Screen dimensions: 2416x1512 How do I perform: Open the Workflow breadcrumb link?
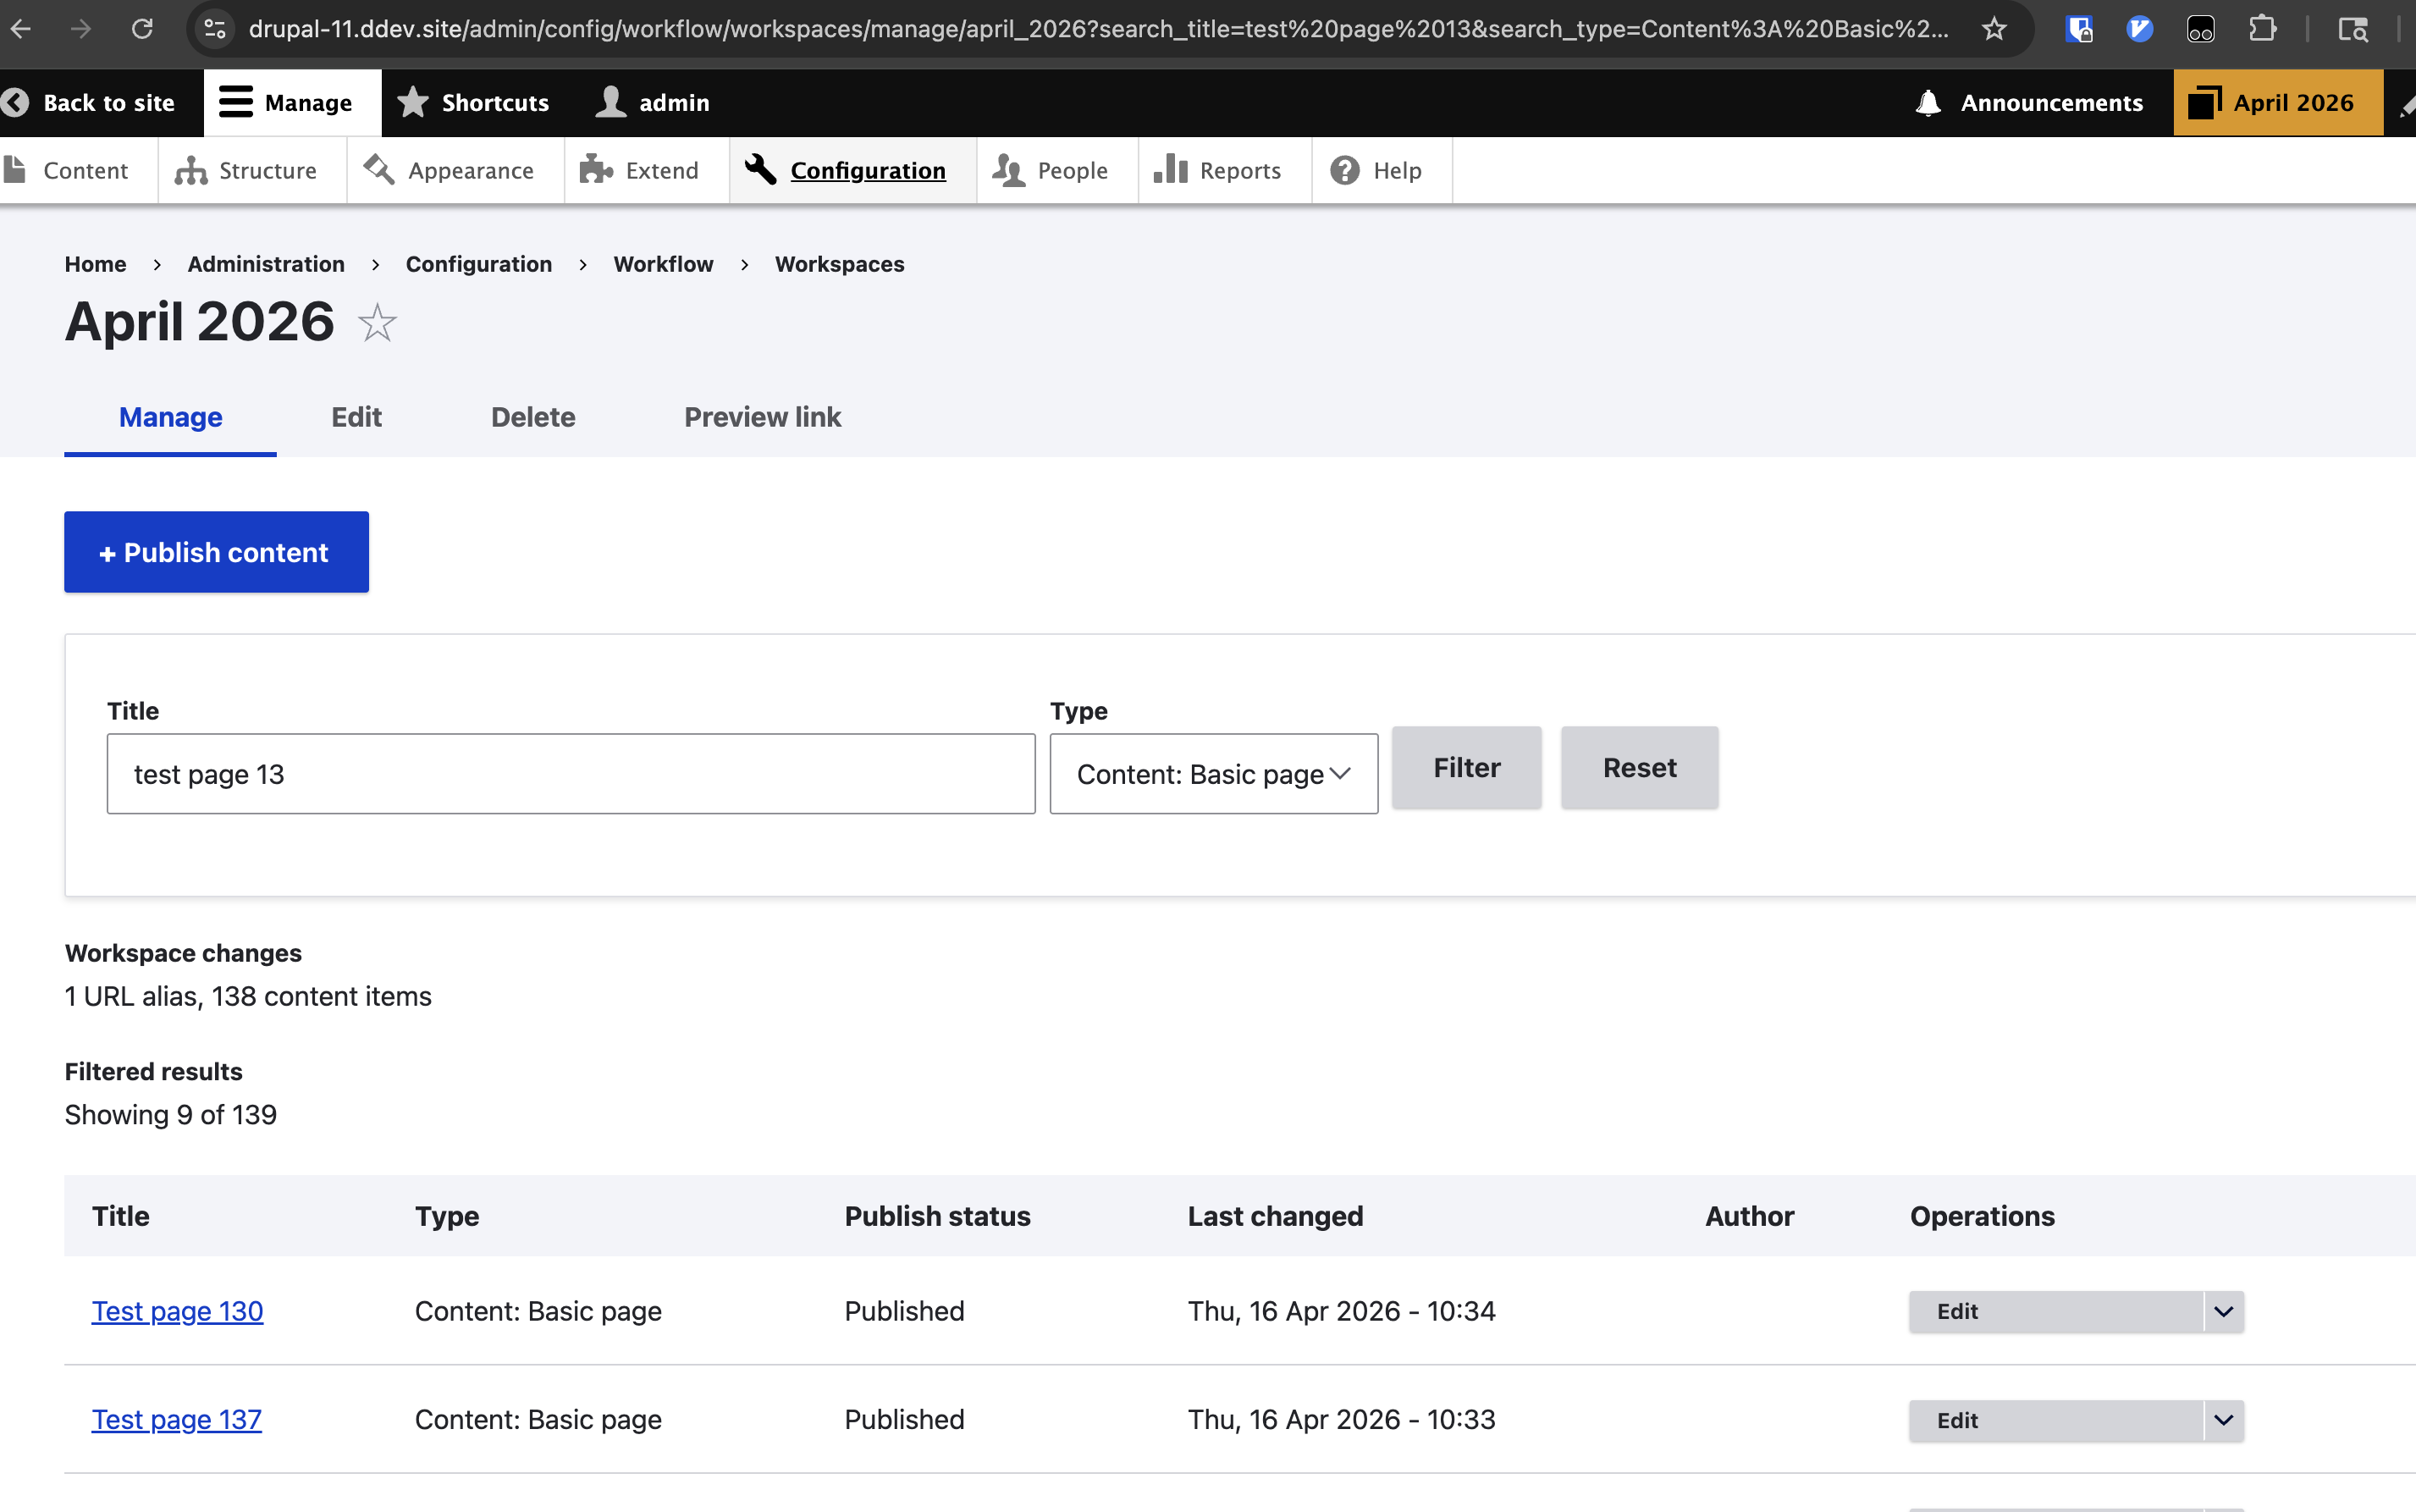pos(663,264)
